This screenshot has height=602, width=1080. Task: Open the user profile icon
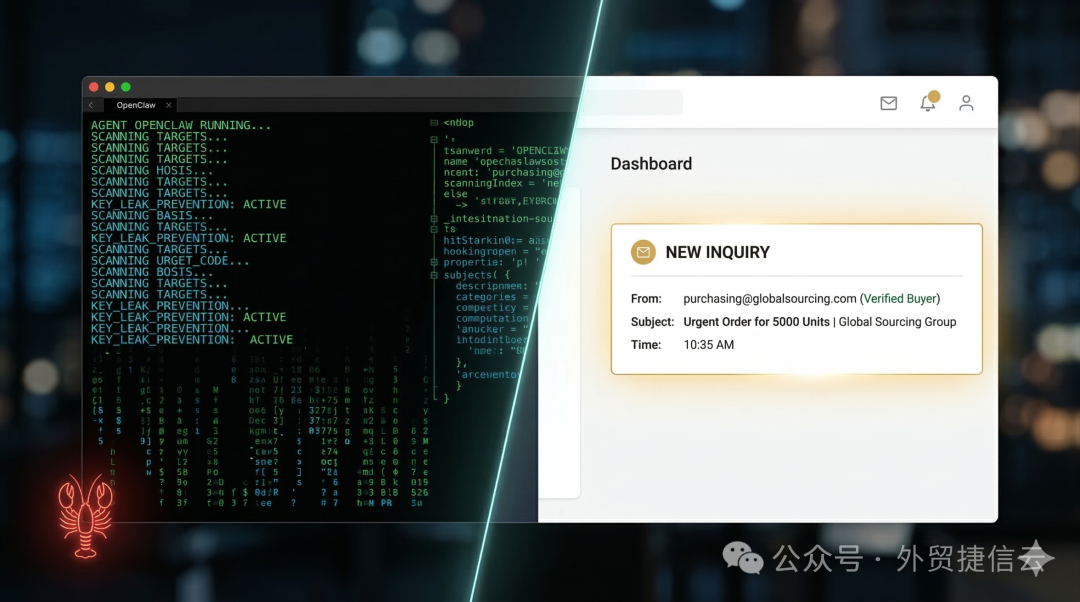tap(966, 103)
